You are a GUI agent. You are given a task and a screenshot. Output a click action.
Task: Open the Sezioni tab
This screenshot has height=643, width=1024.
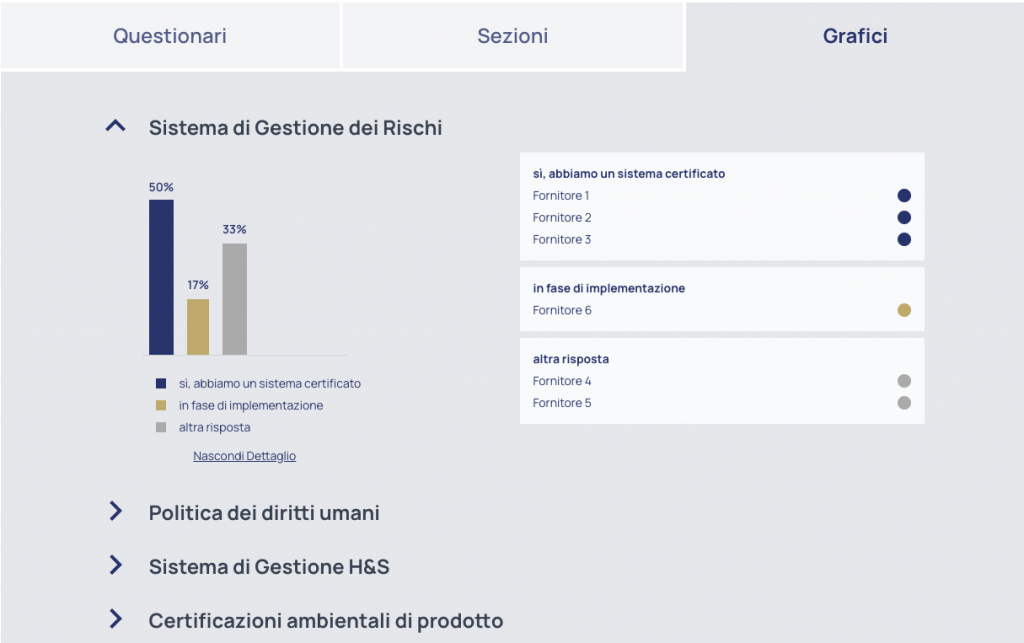(x=513, y=35)
